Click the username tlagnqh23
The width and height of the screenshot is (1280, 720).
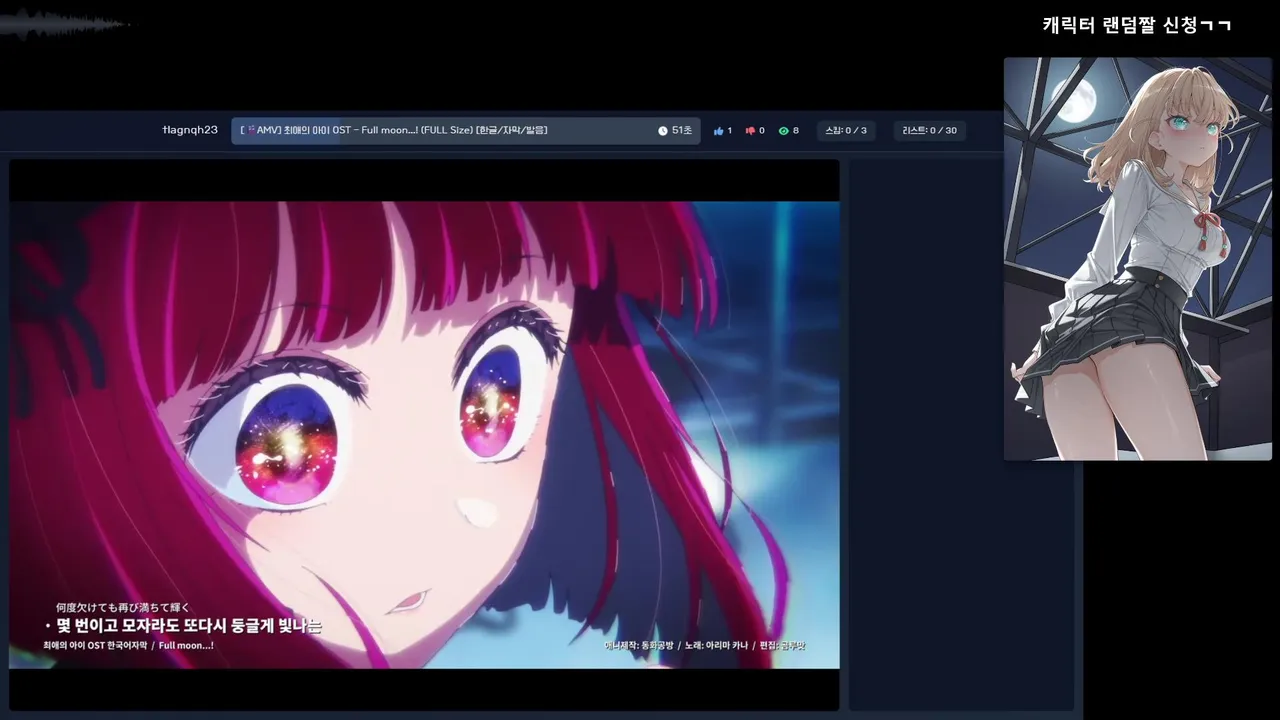(x=190, y=130)
